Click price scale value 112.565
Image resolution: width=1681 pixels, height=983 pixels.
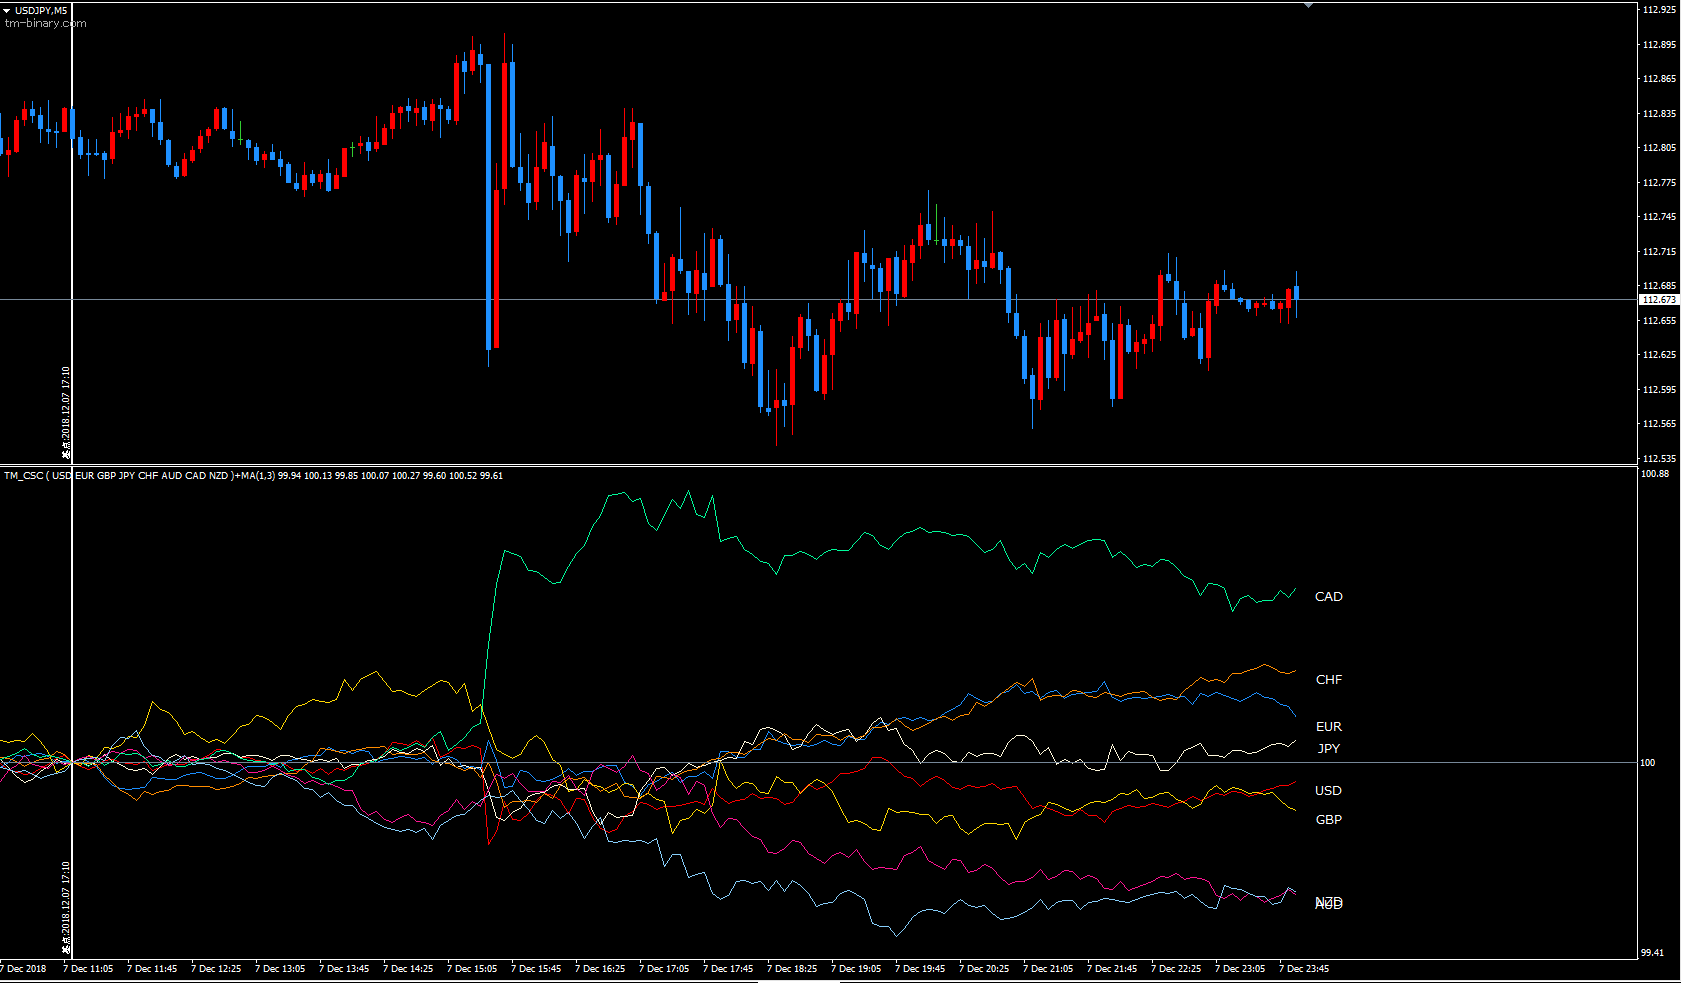point(1659,424)
